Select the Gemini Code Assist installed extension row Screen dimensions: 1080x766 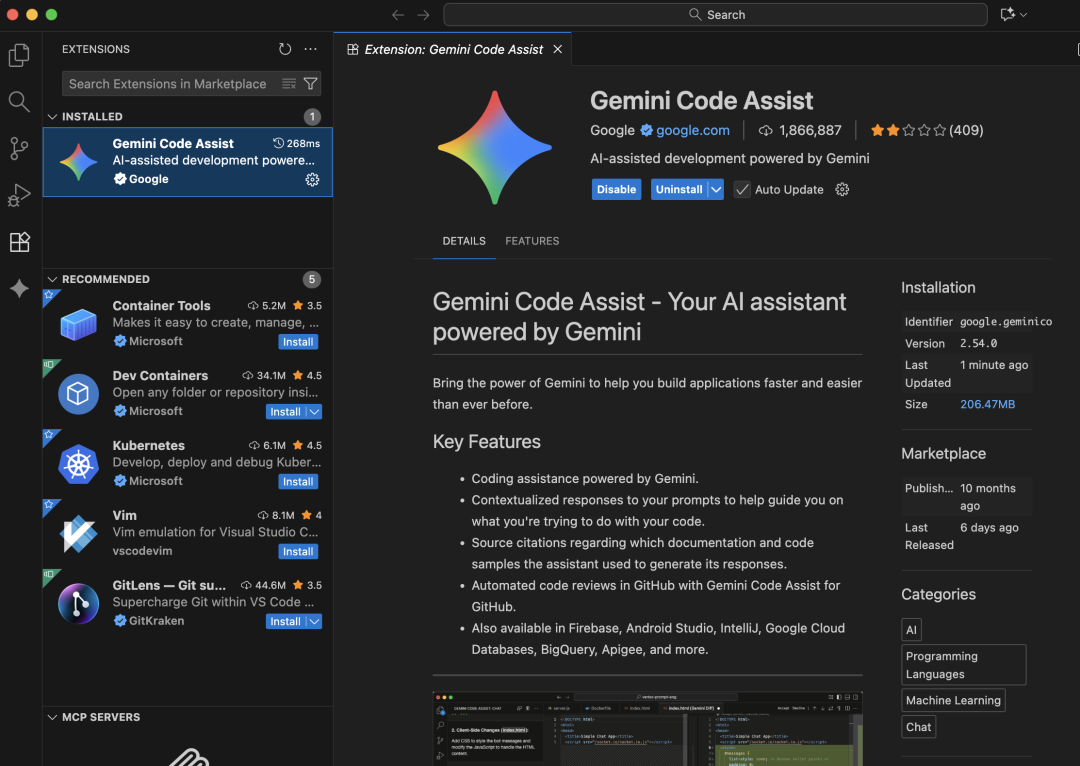click(x=187, y=162)
